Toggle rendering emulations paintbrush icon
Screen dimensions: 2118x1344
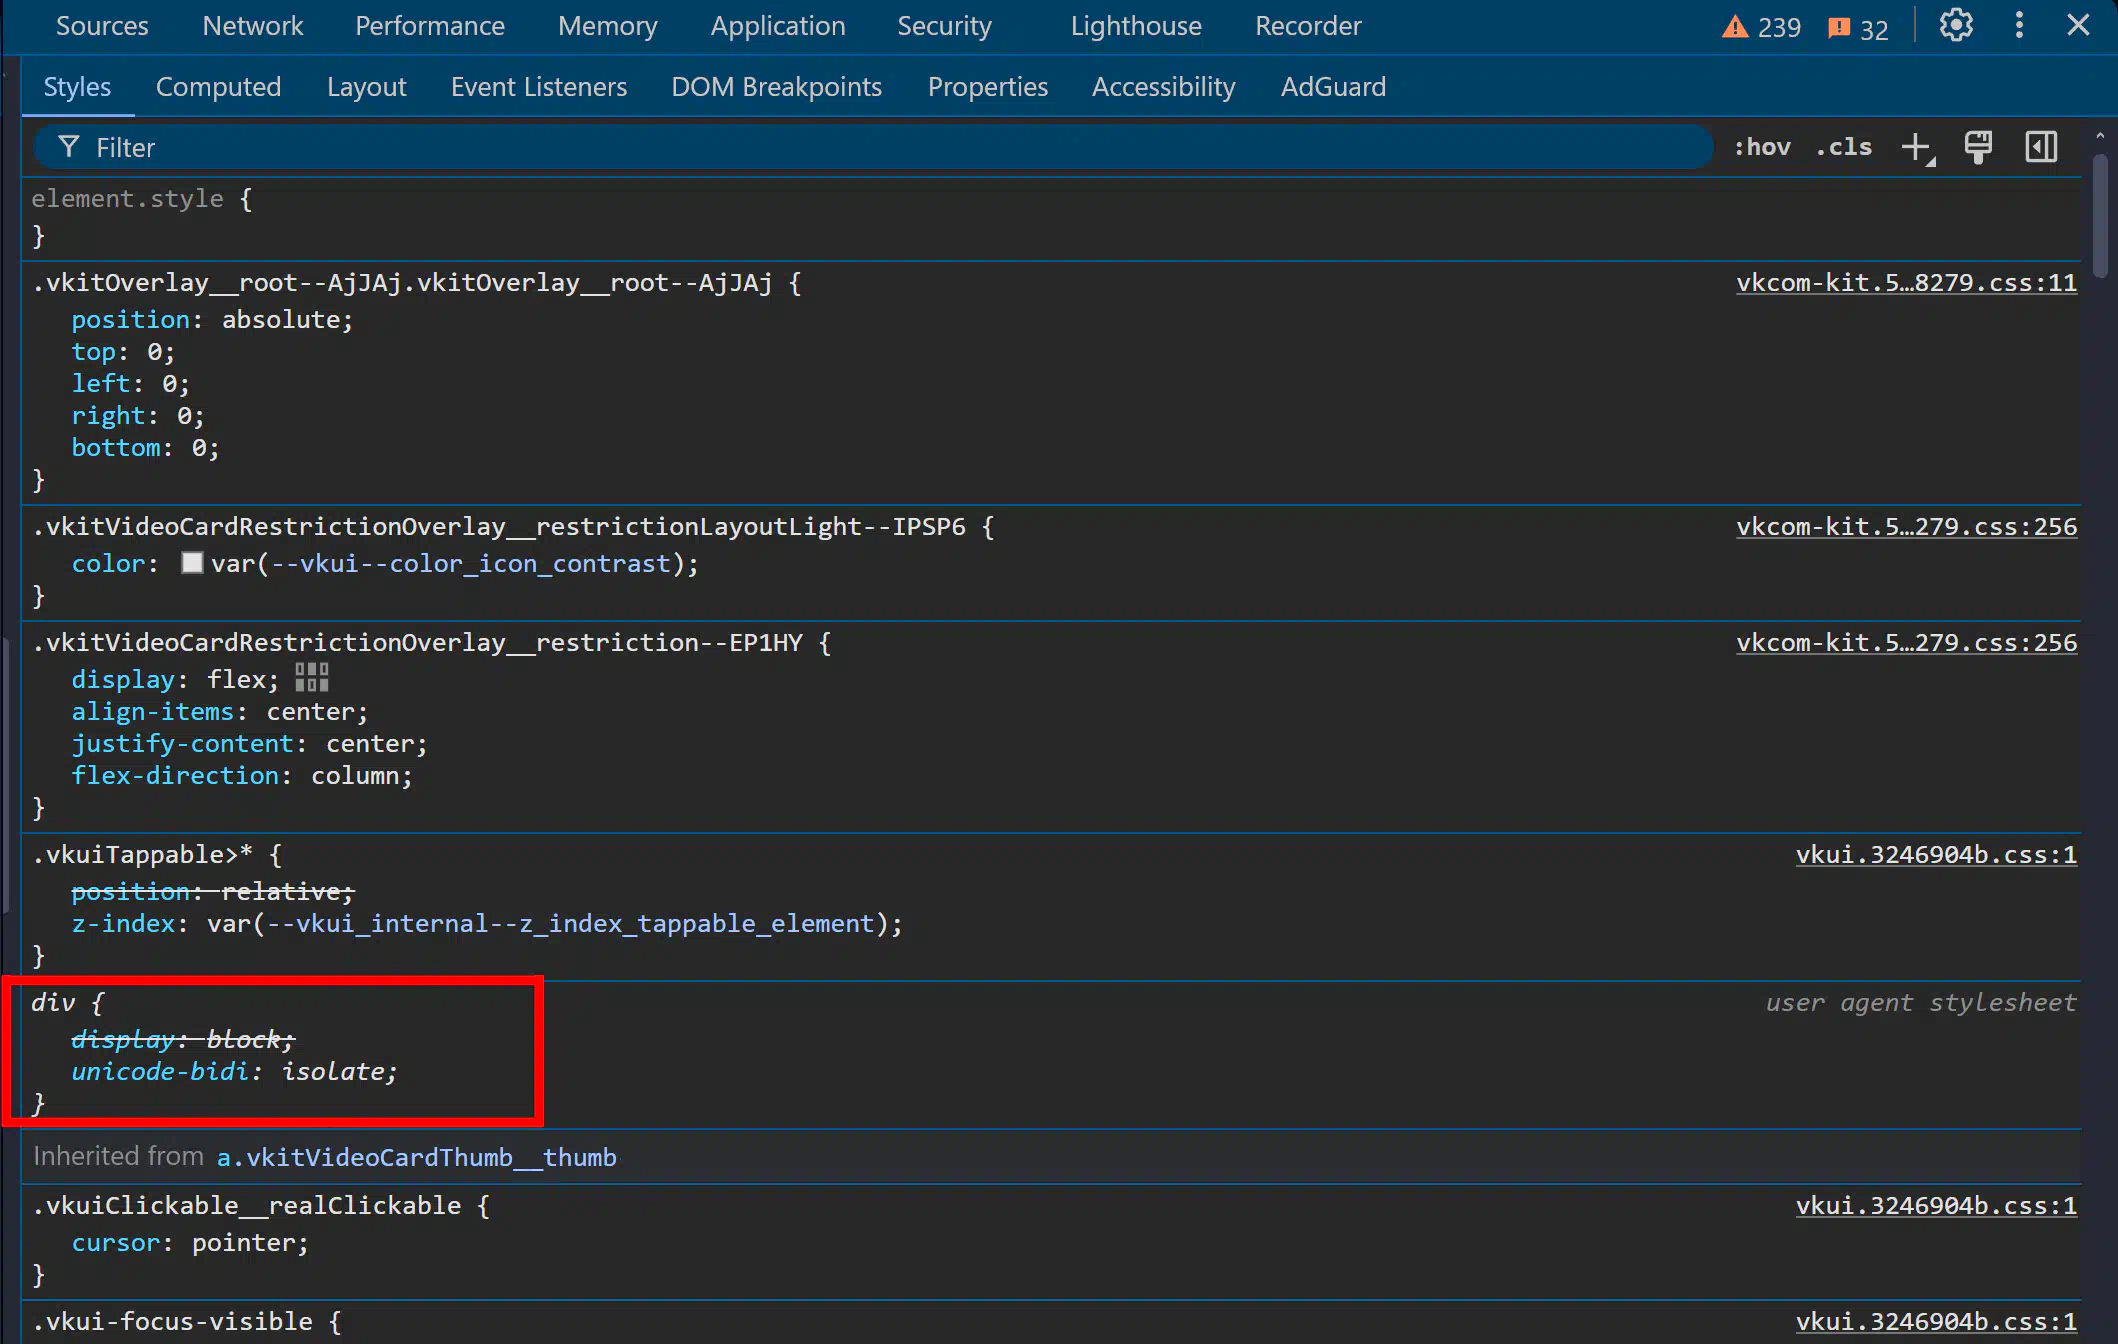(x=1978, y=147)
